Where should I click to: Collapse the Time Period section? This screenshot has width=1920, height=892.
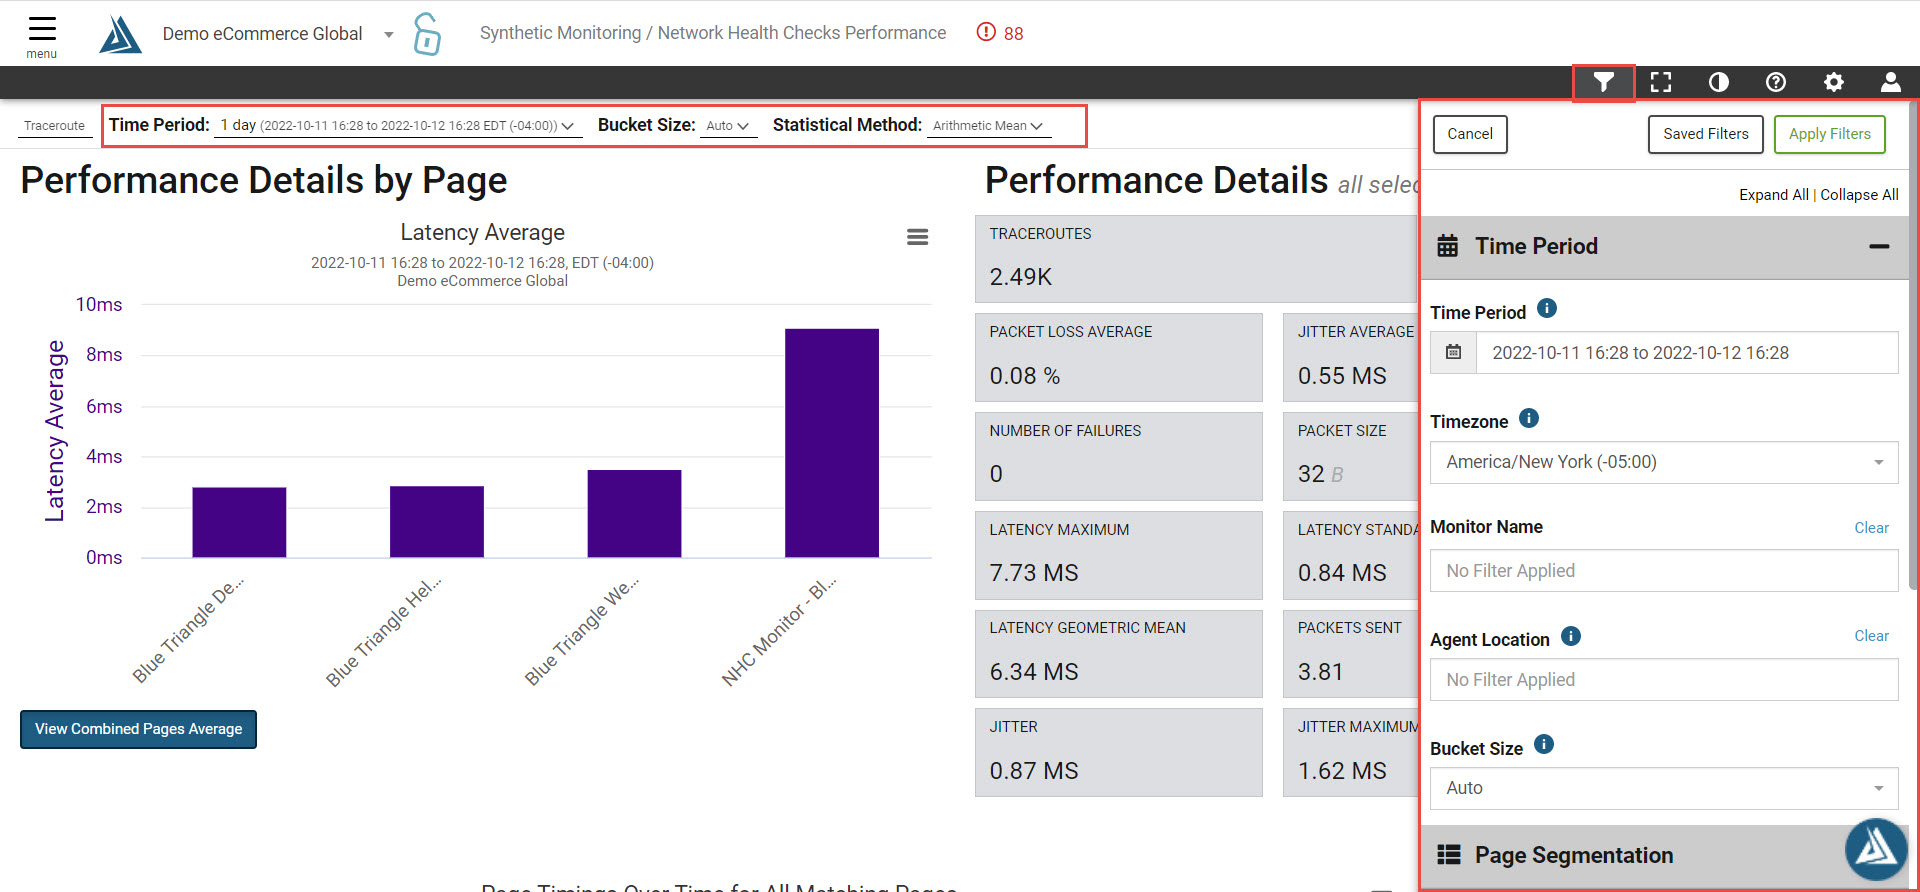pos(1879,246)
